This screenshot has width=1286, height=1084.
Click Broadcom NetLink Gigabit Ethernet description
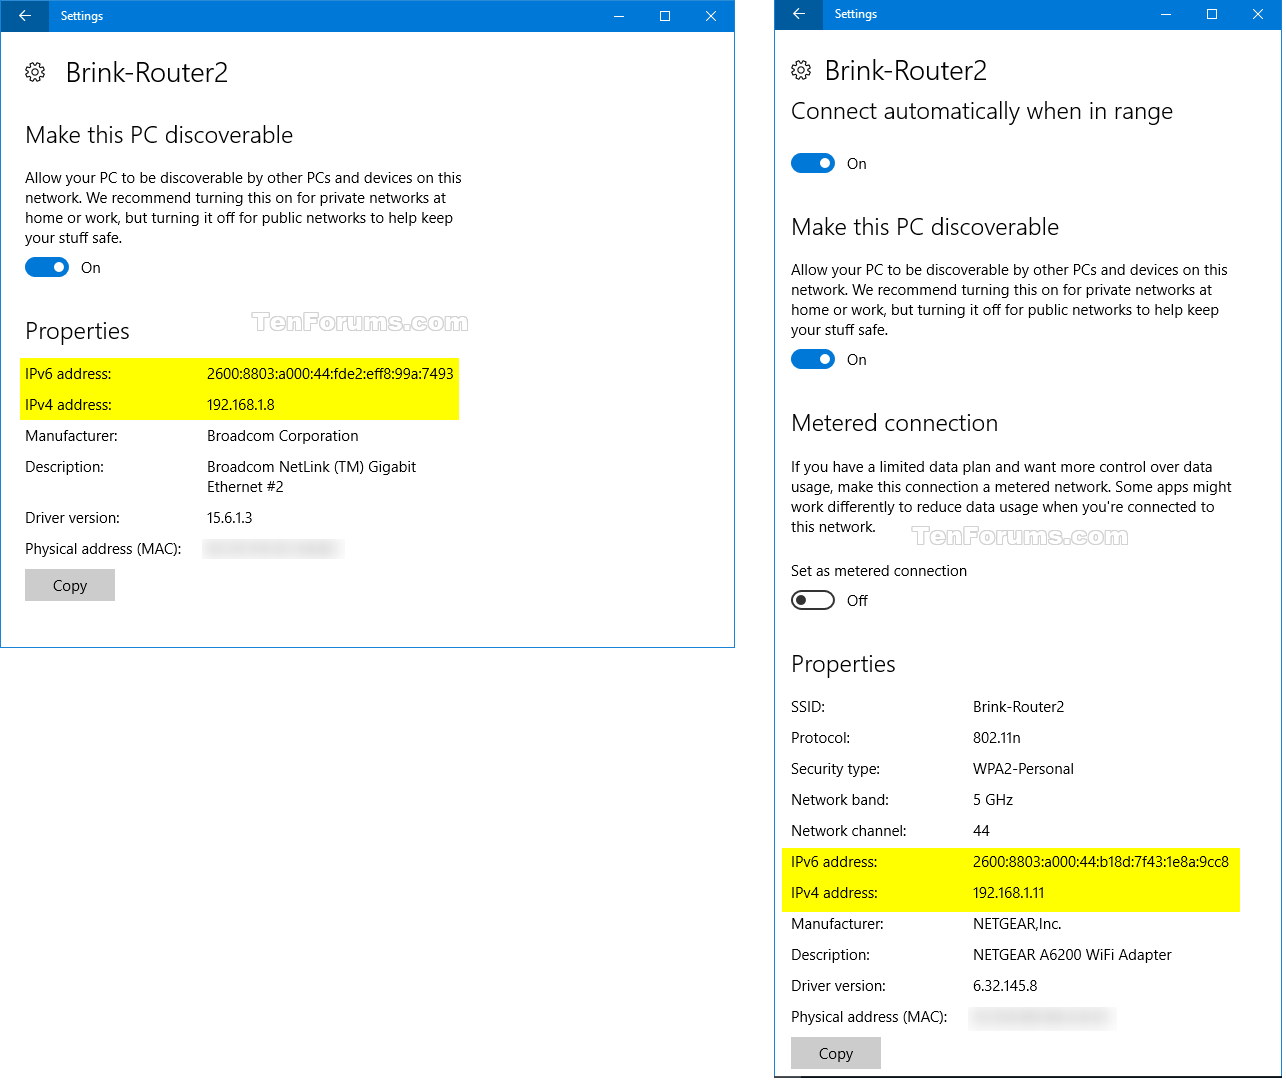click(311, 477)
